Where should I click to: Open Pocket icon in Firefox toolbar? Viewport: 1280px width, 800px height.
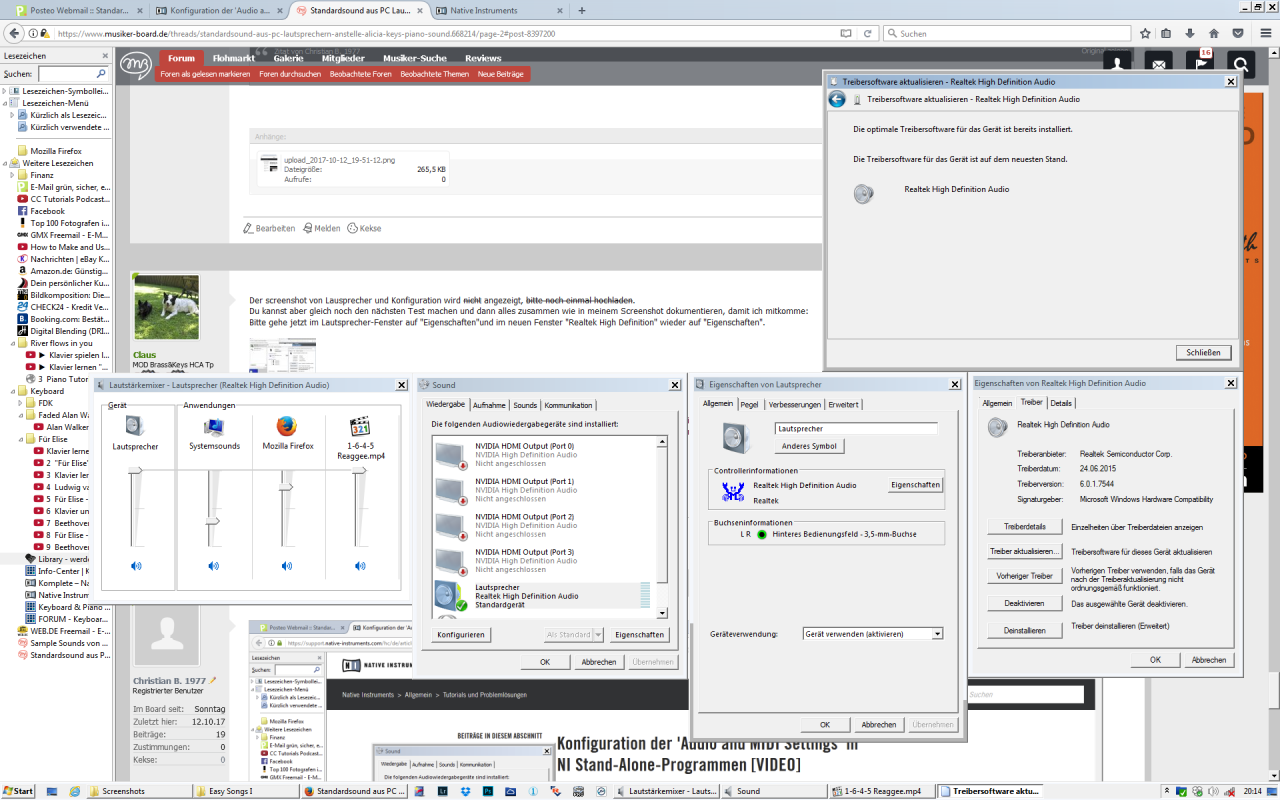click(1238, 33)
